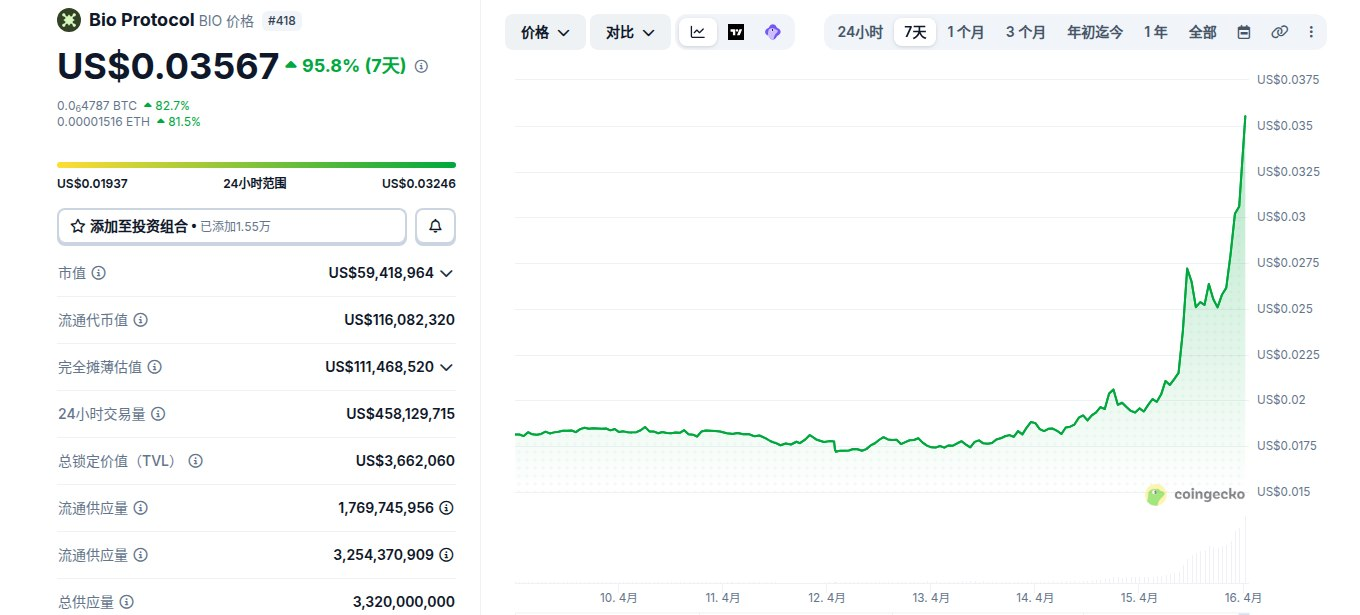1360x615 pixels.
Task: Select 7天 time range
Action: click(915, 32)
